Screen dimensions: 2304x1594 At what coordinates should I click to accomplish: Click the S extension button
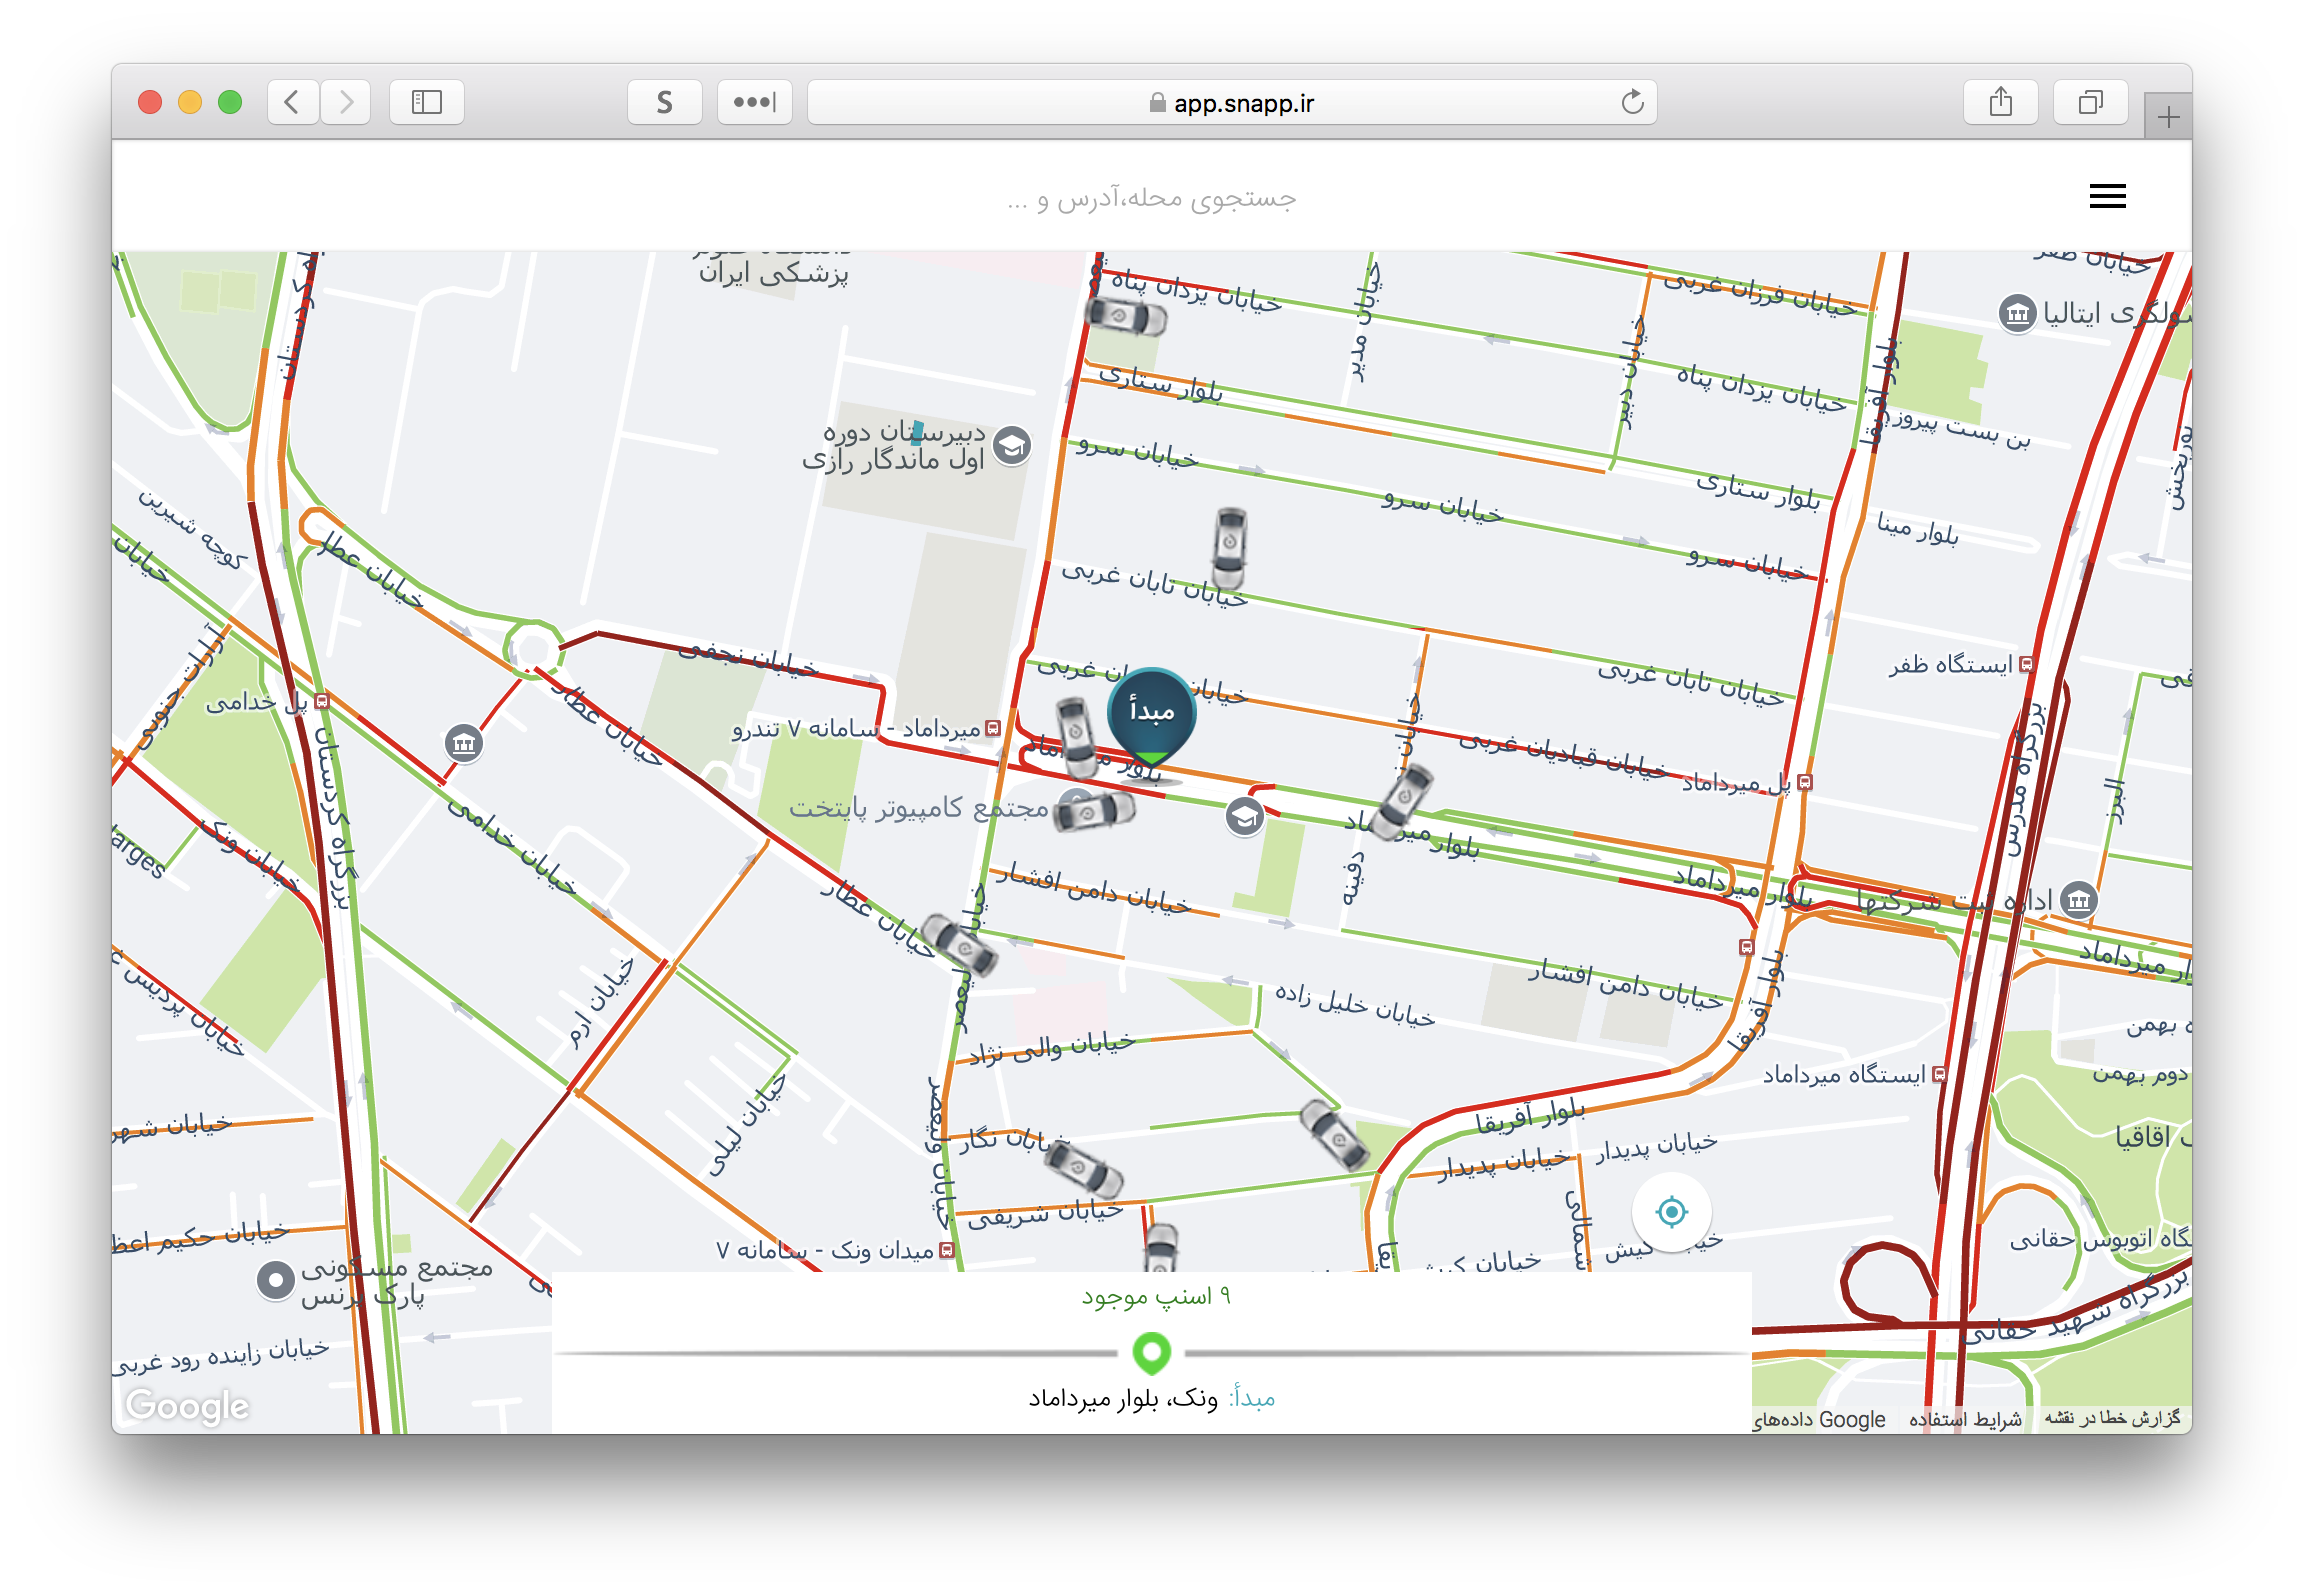665,102
